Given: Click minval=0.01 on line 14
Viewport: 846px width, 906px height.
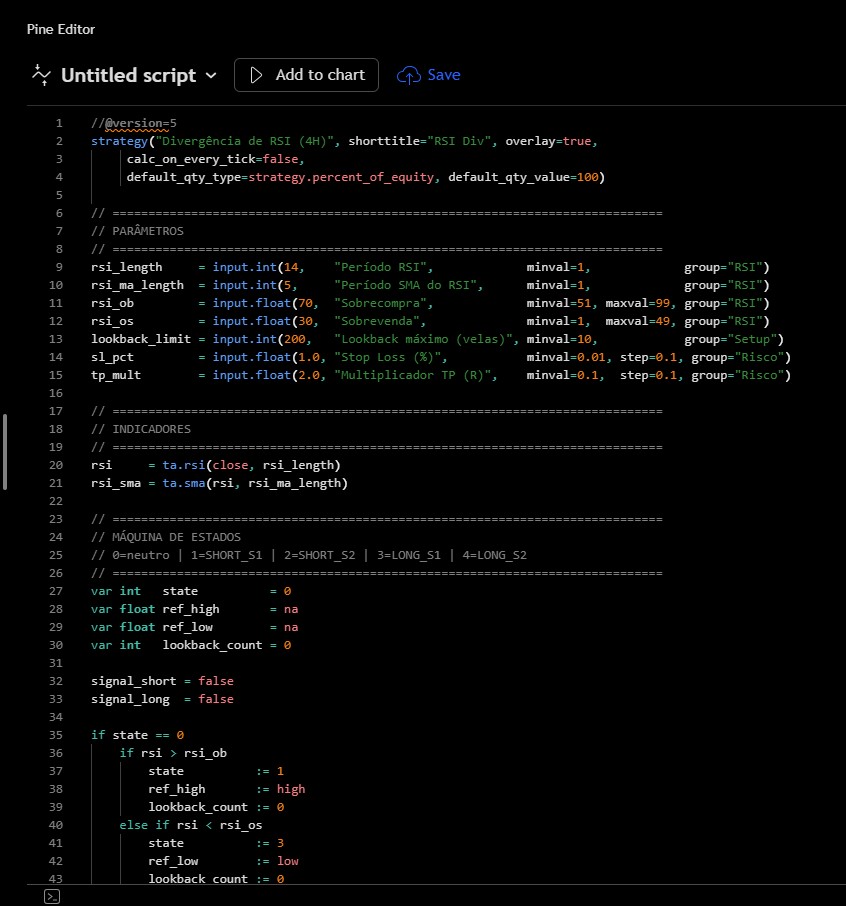Looking at the screenshot, I should [x=565, y=357].
